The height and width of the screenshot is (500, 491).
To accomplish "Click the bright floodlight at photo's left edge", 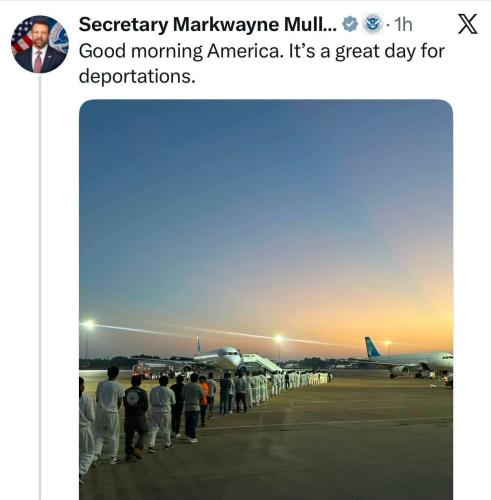I will 88,324.
